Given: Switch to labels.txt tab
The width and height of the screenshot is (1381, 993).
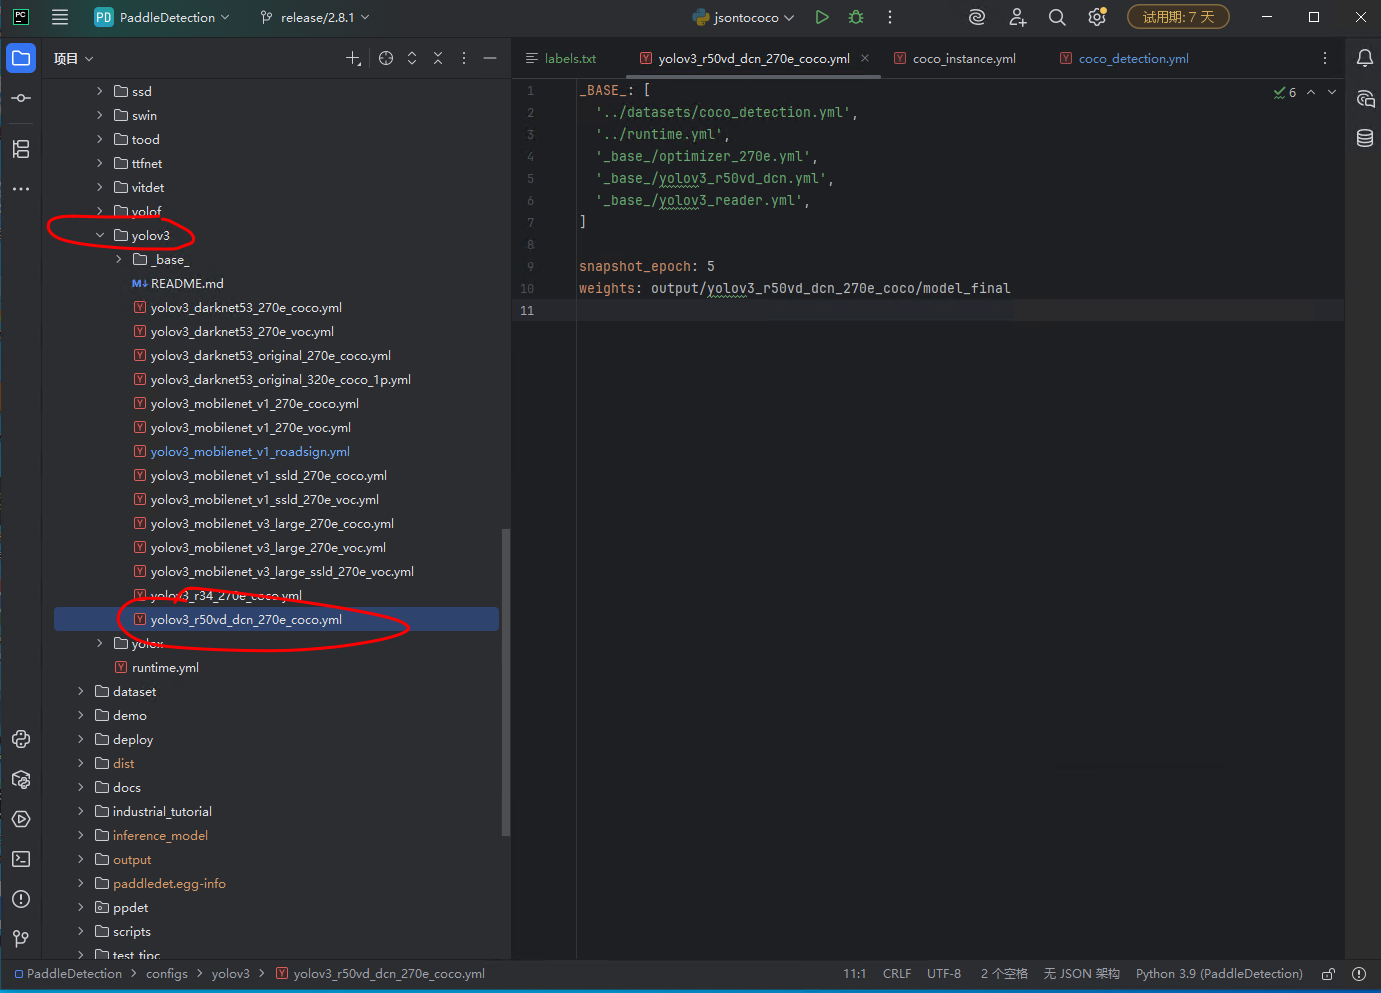Looking at the screenshot, I should 561,59.
